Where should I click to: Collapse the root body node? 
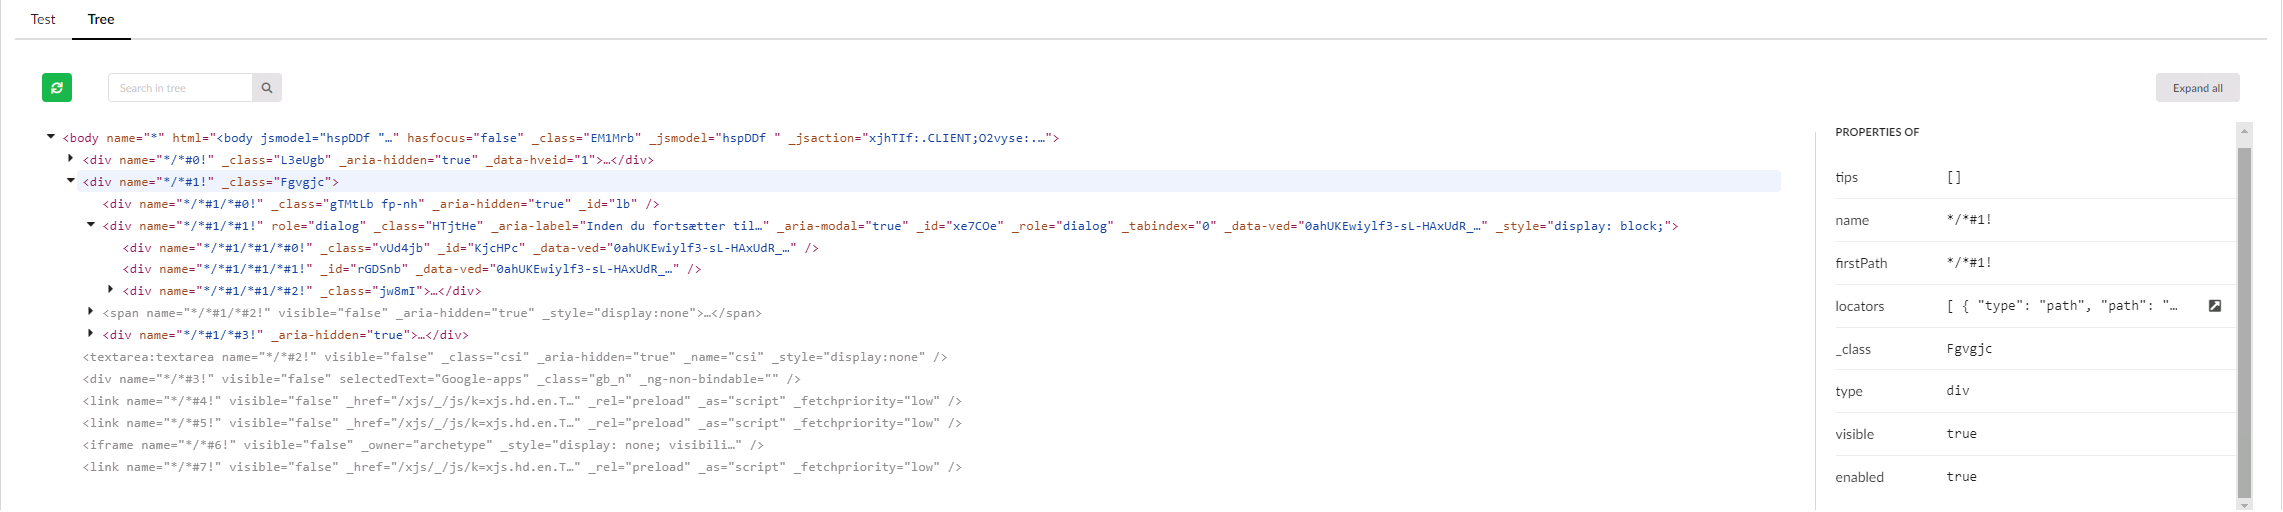pos(51,137)
